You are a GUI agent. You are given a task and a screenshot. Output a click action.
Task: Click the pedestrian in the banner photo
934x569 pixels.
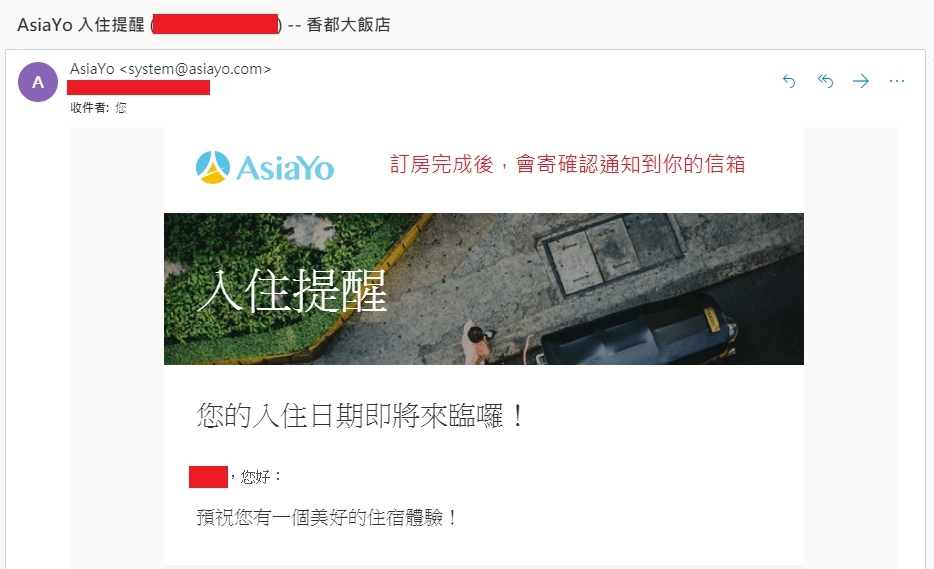pyautogui.click(x=477, y=342)
